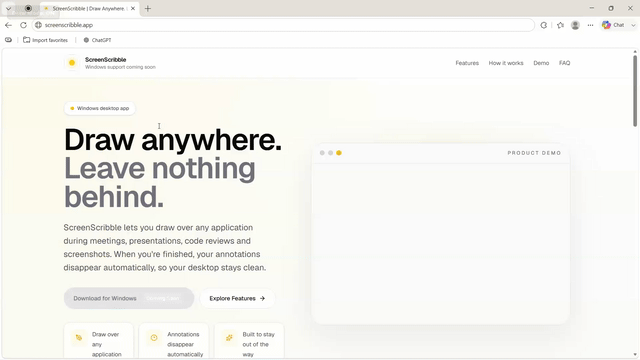
Task: Click the PRODUCT DEMO label
Action: (x=534, y=153)
